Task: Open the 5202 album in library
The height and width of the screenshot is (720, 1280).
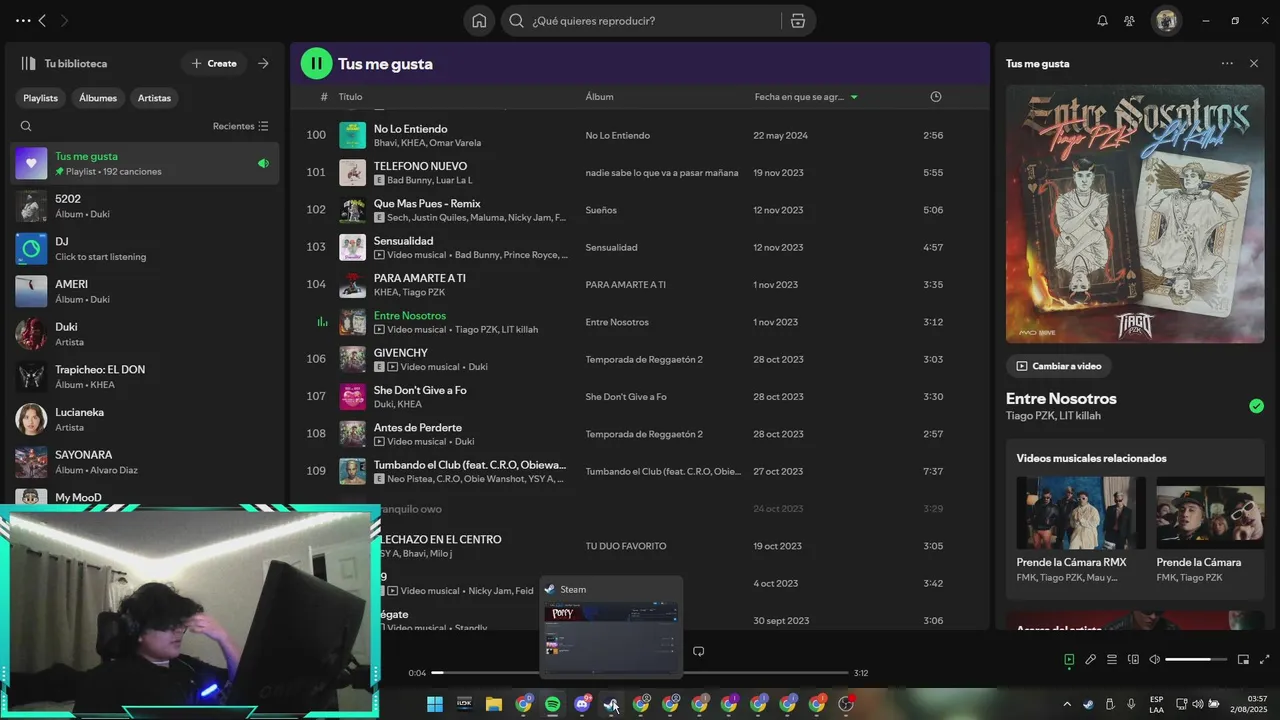Action: 145,206
